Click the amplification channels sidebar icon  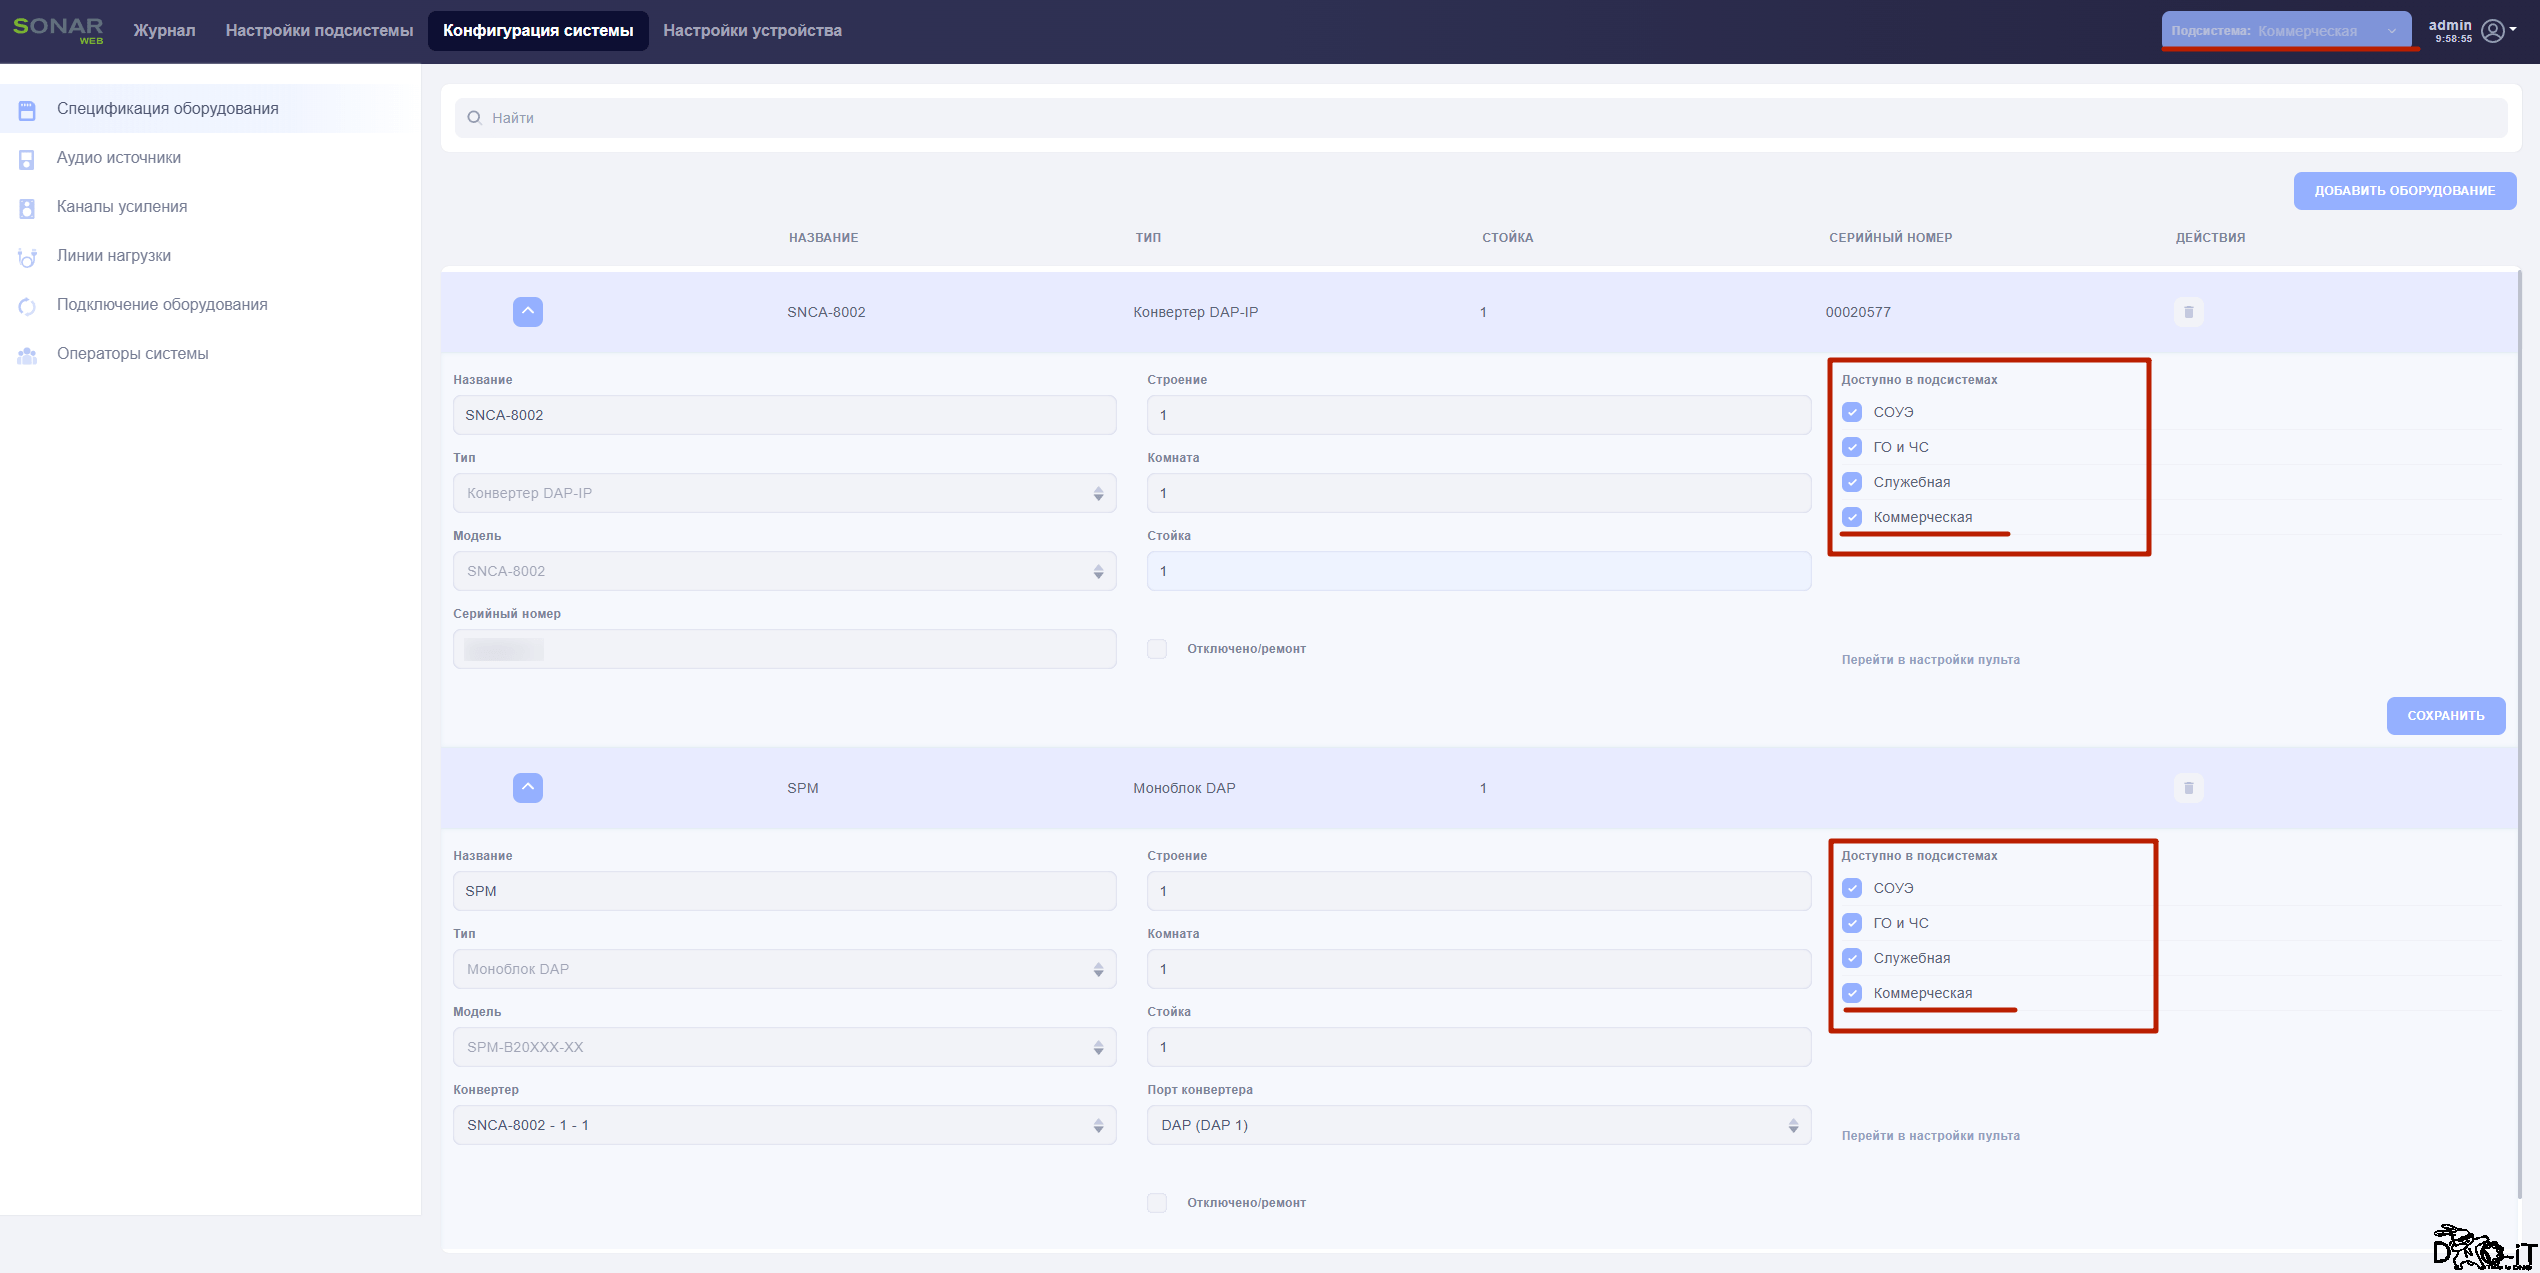27,208
